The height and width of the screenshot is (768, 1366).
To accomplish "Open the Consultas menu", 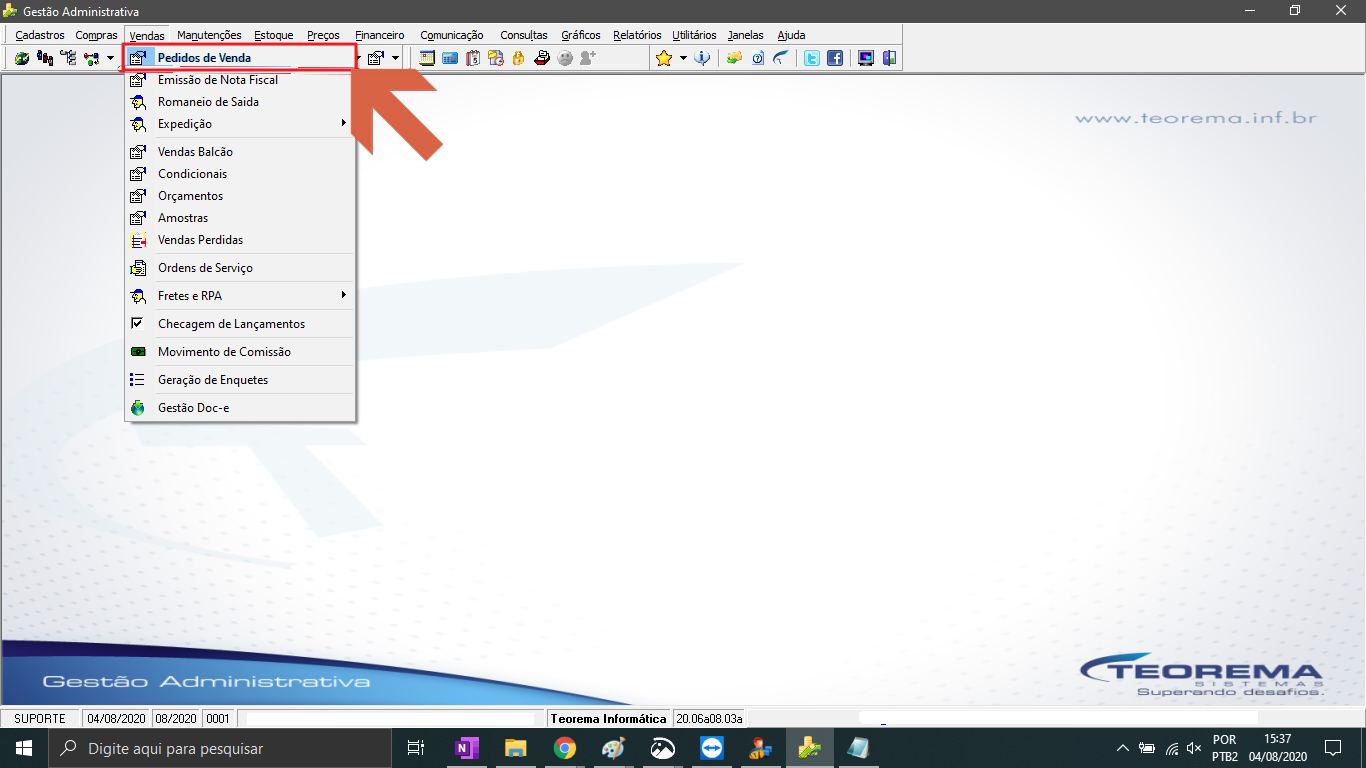I will tap(524, 35).
